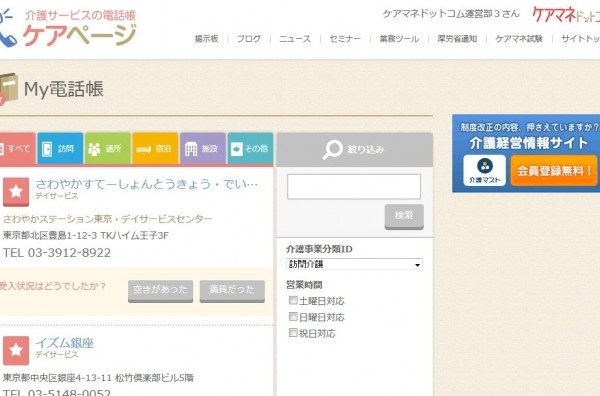600x396 pixels.
Task: Click the 会員登録無料！ banner button
Action: pos(554,171)
